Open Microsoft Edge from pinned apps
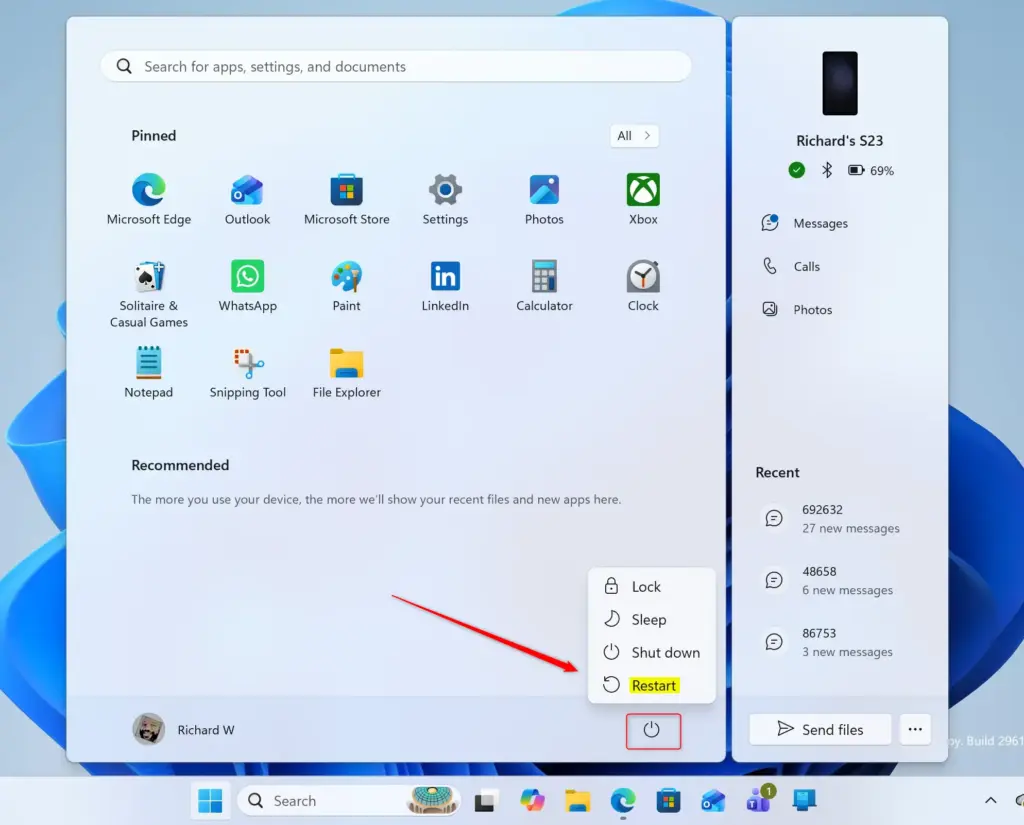Viewport: 1024px width, 825px height. (x=149, y=199)
